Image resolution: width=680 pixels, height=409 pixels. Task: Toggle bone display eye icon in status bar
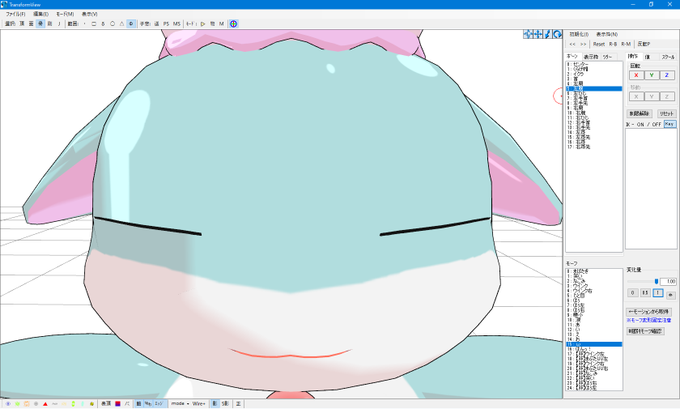(x=8, y=404)
